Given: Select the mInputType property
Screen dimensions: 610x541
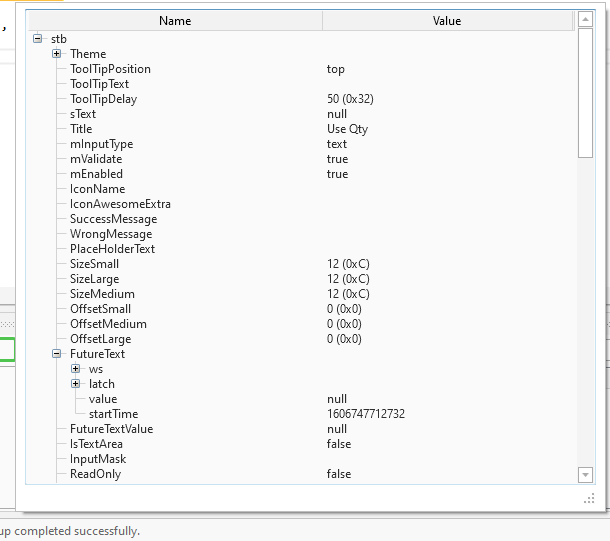Looking at the screenshot, I should point(101,144).
